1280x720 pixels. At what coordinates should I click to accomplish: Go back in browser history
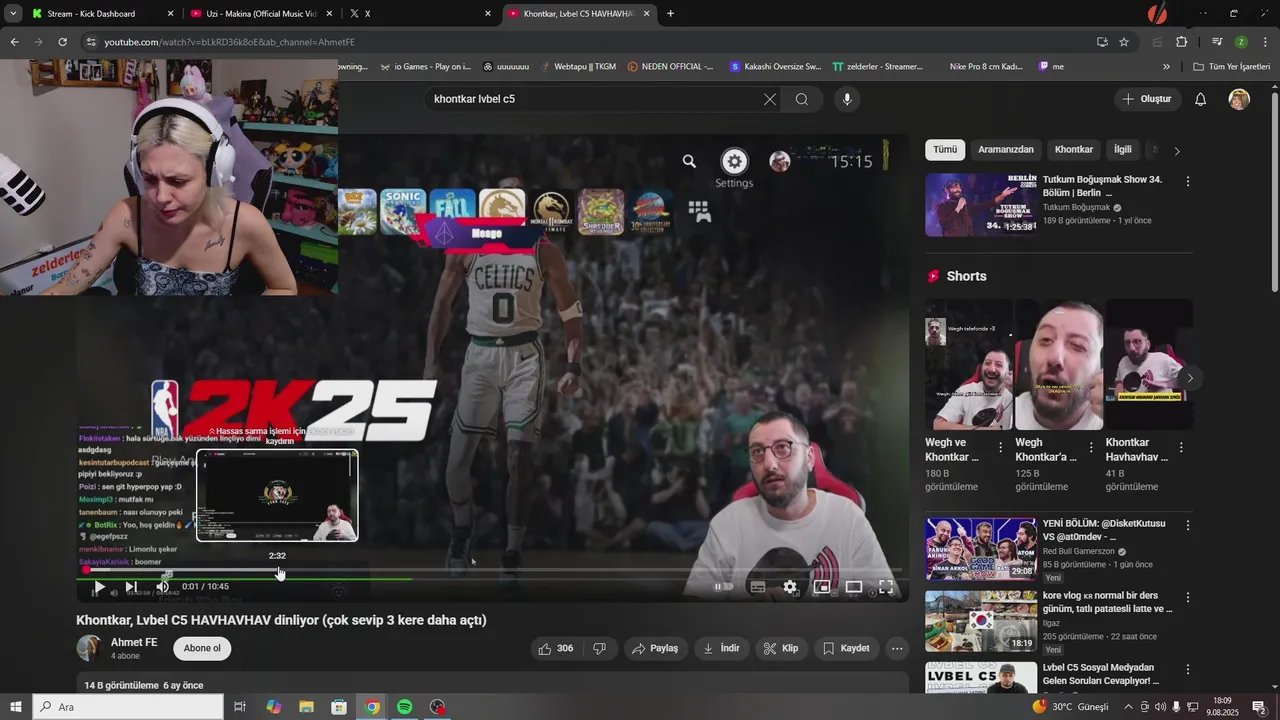tap(15, 42)
